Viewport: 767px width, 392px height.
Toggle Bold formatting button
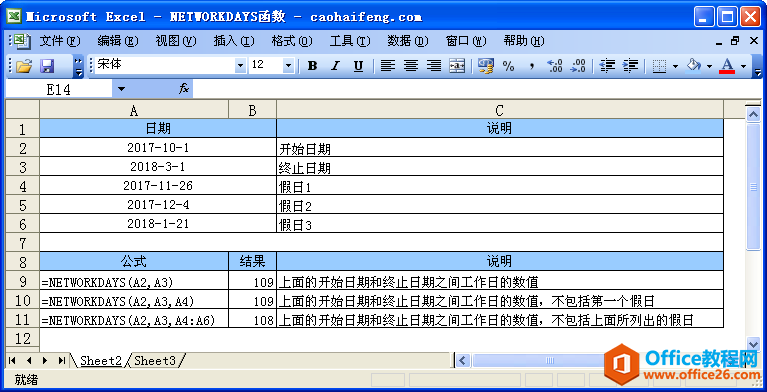[313, 66]
